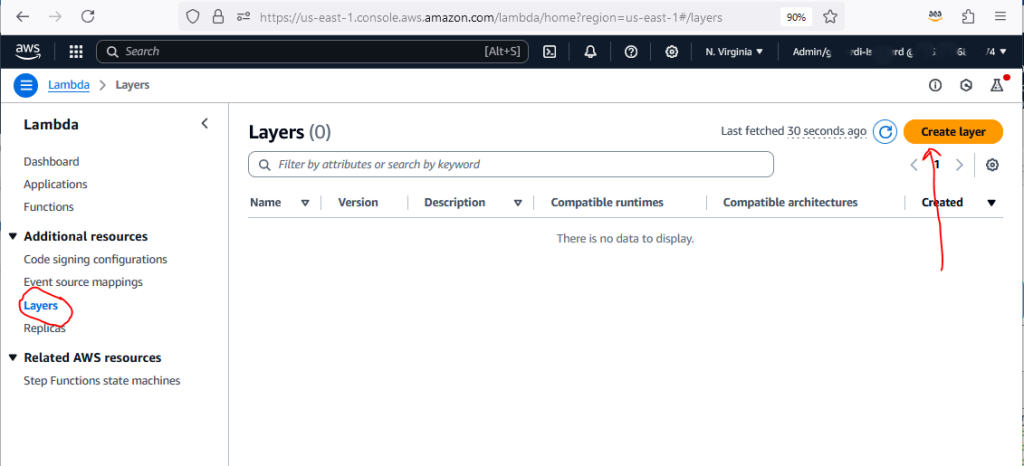
Task: Open the browser extensions puzzle icon
Action: click(968, 17)
